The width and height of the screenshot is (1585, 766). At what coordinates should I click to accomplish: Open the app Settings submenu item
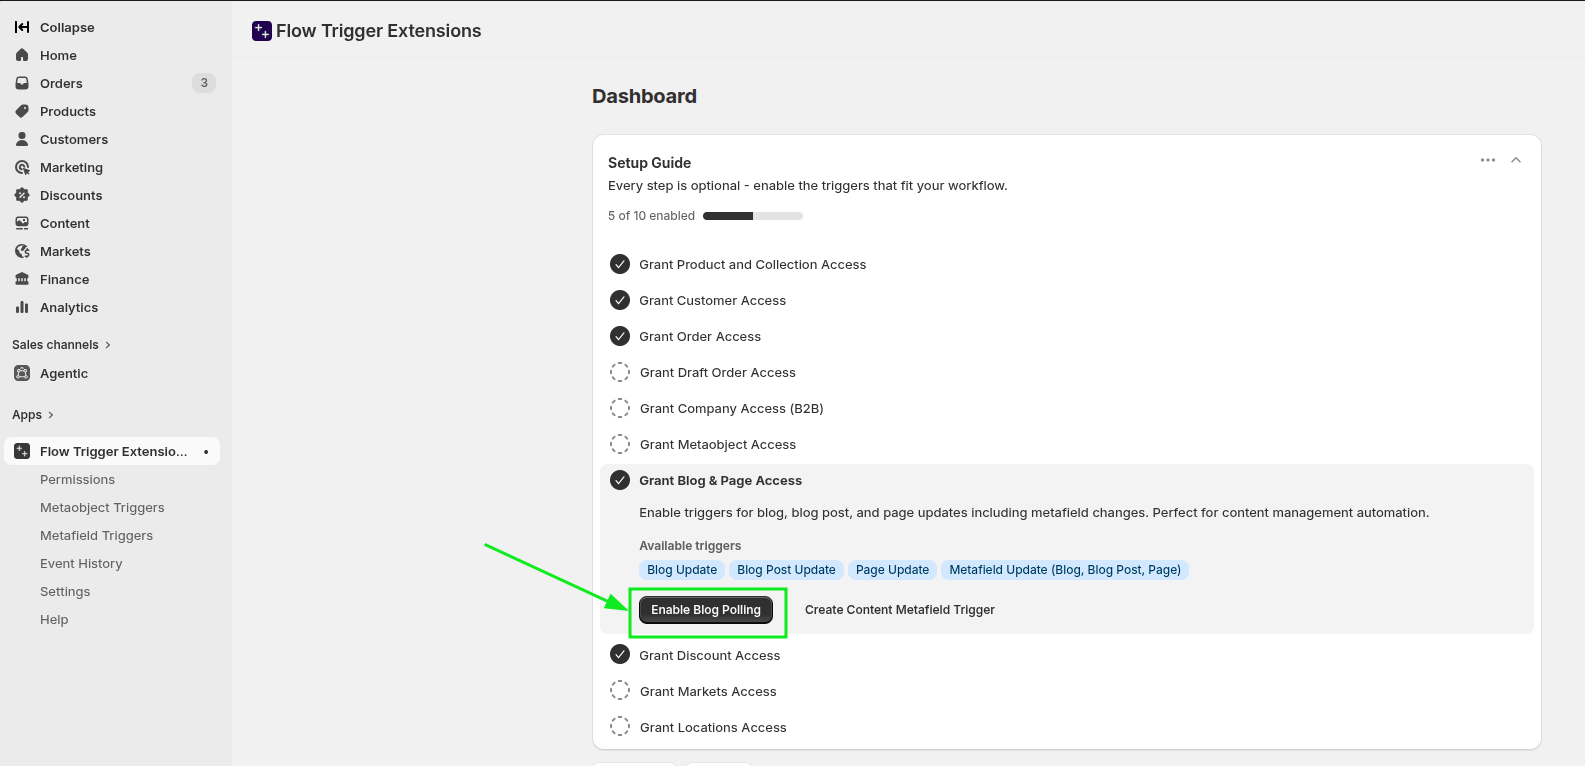pos(65,592)
